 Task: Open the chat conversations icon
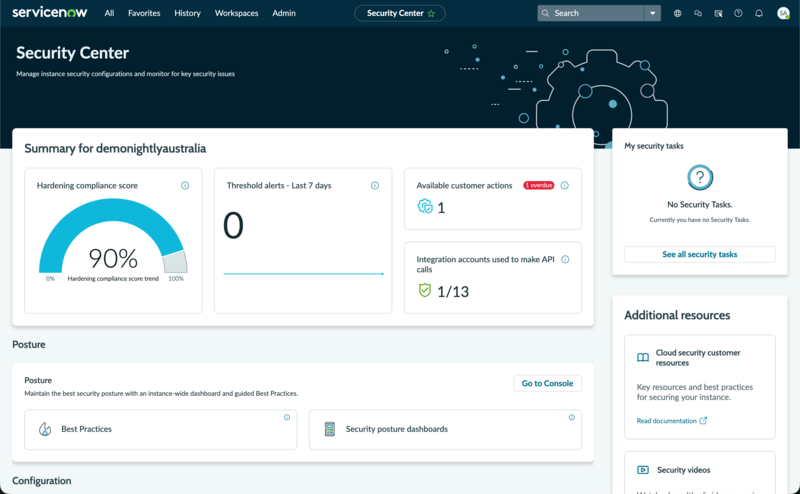[698, 13]
